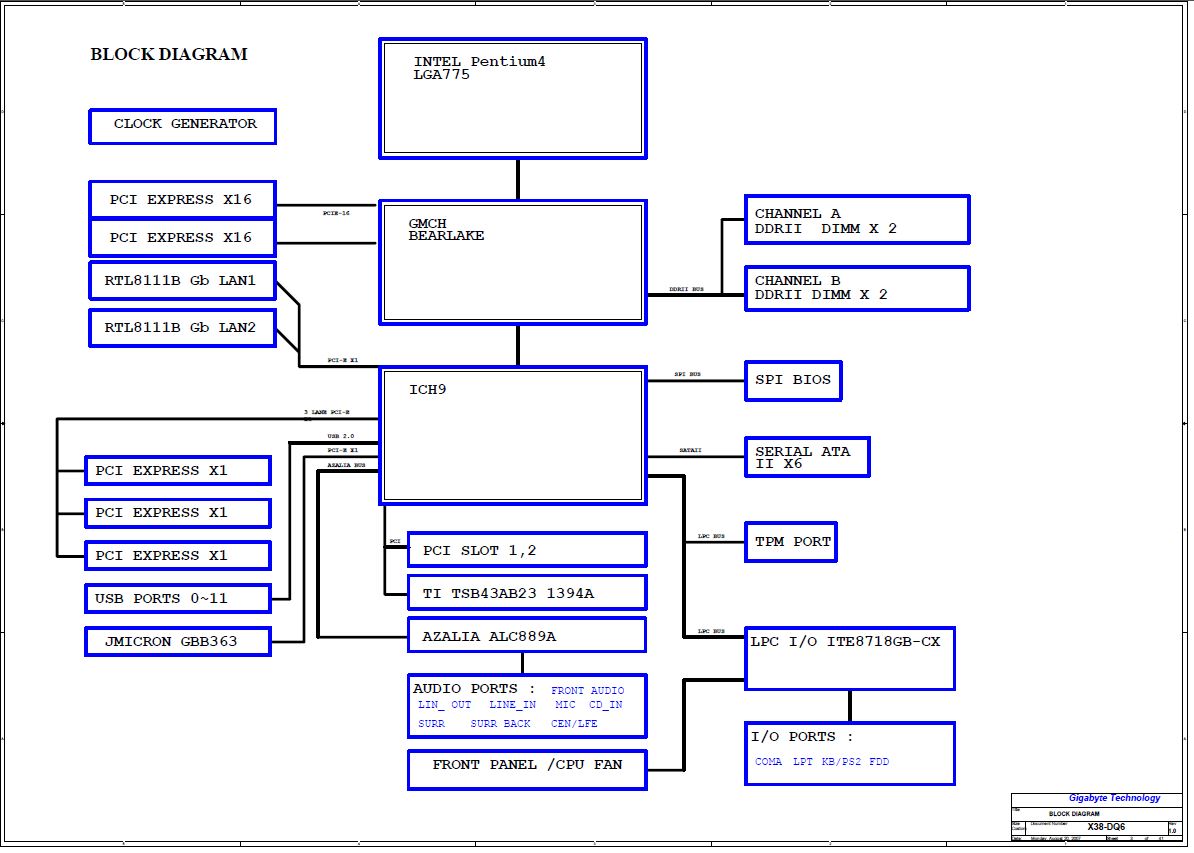The width and height of the screenshot is (1194, 853).
Task: Click the "SPI BUS" bus label
Action: click(688, 375)
